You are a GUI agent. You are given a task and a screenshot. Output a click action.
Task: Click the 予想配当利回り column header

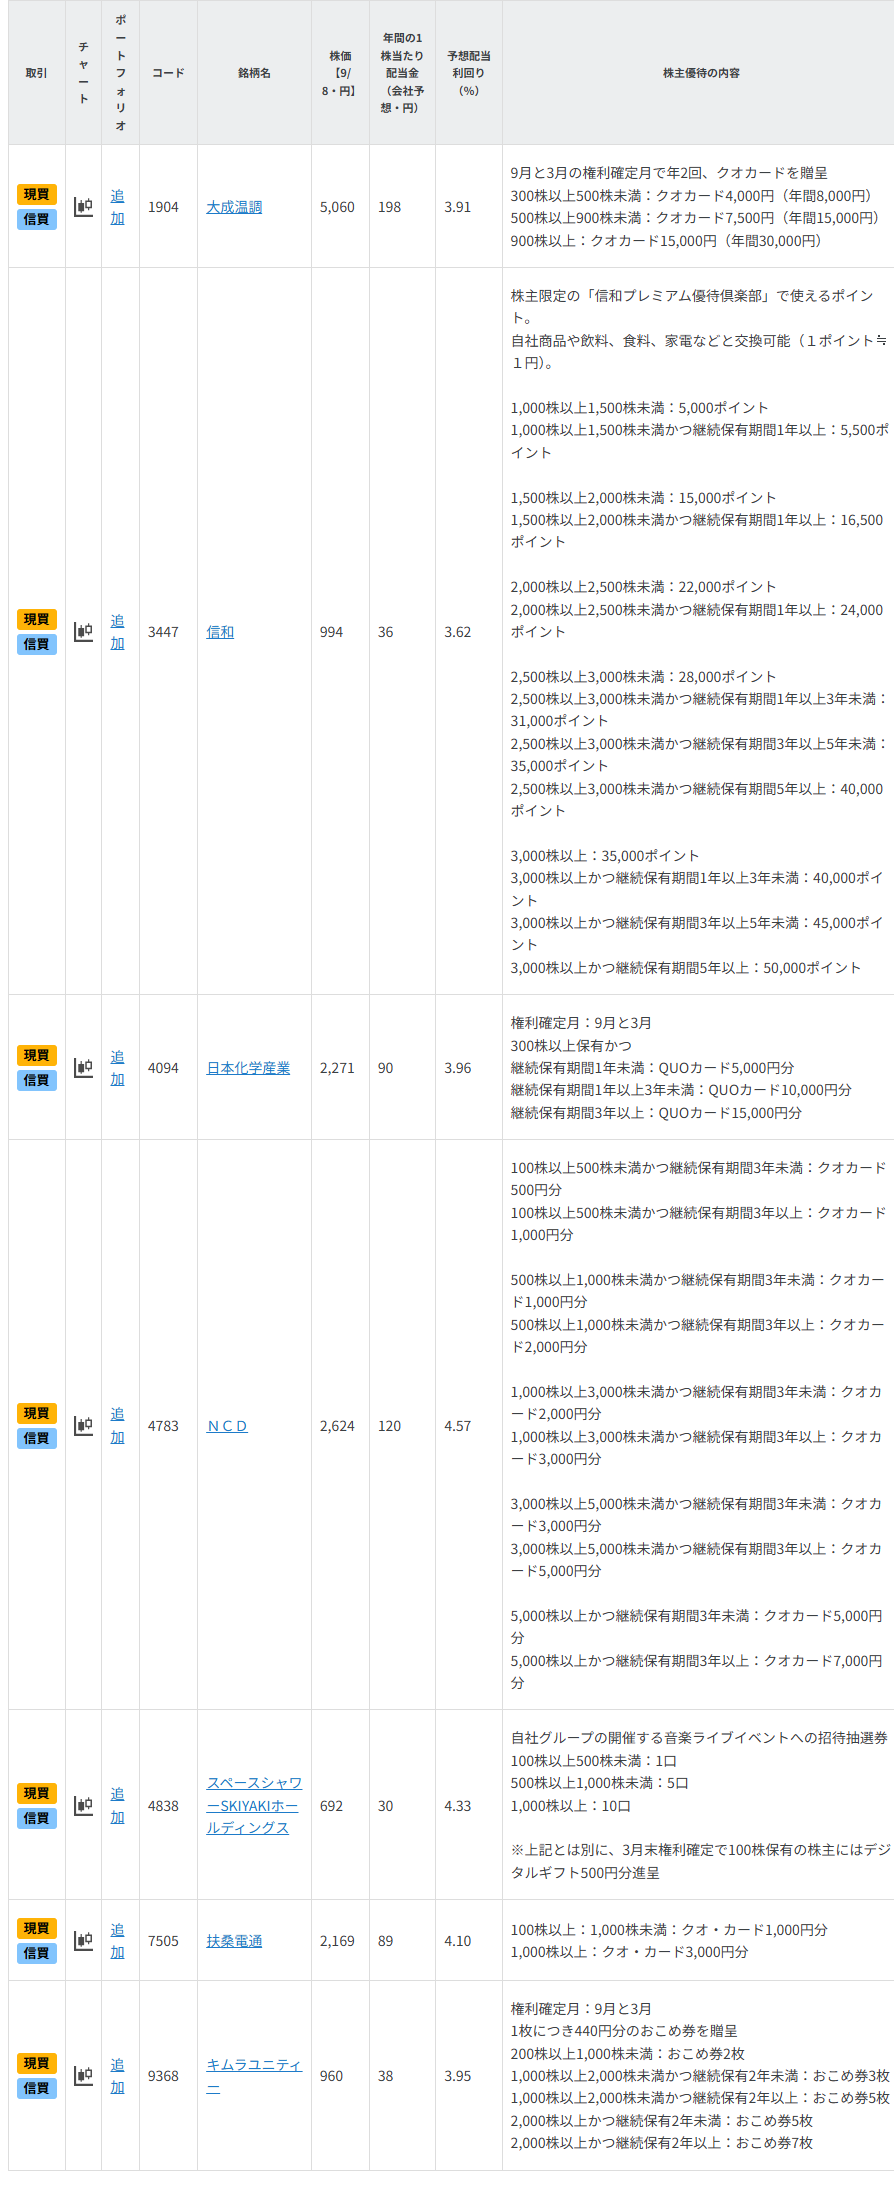point(469,73)
